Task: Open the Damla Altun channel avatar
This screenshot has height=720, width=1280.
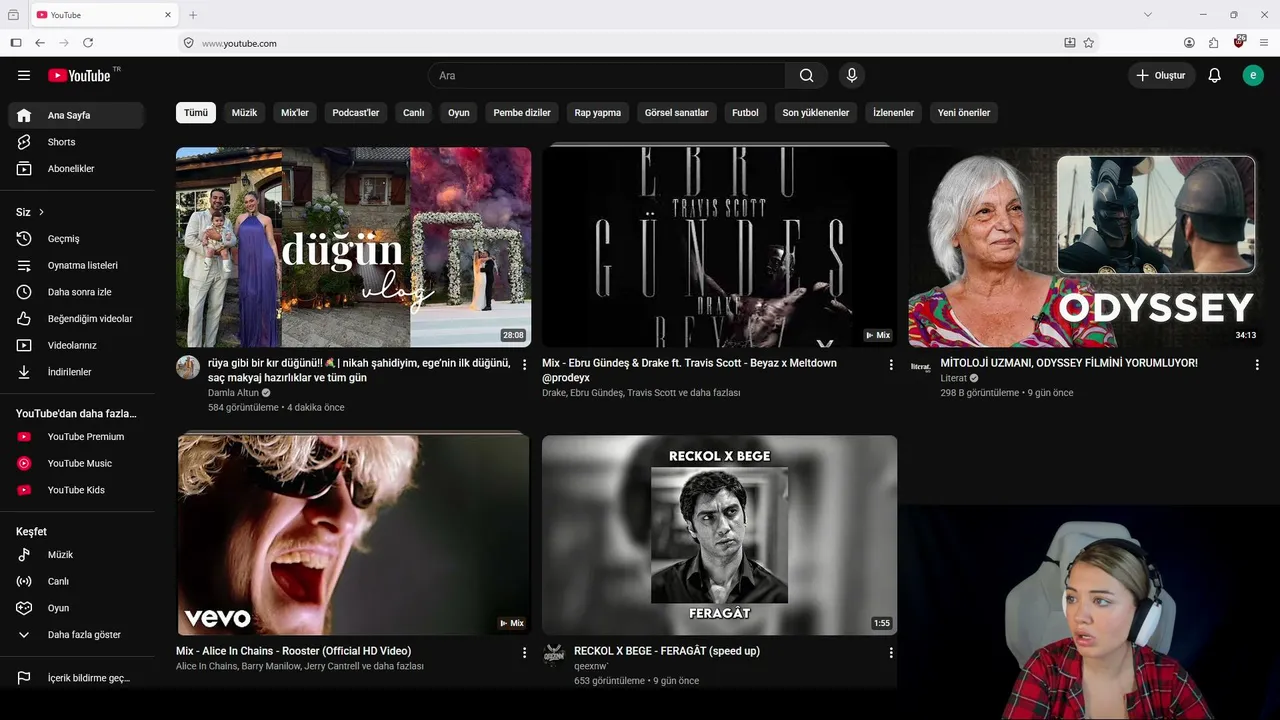Action: tap(188, 367)
